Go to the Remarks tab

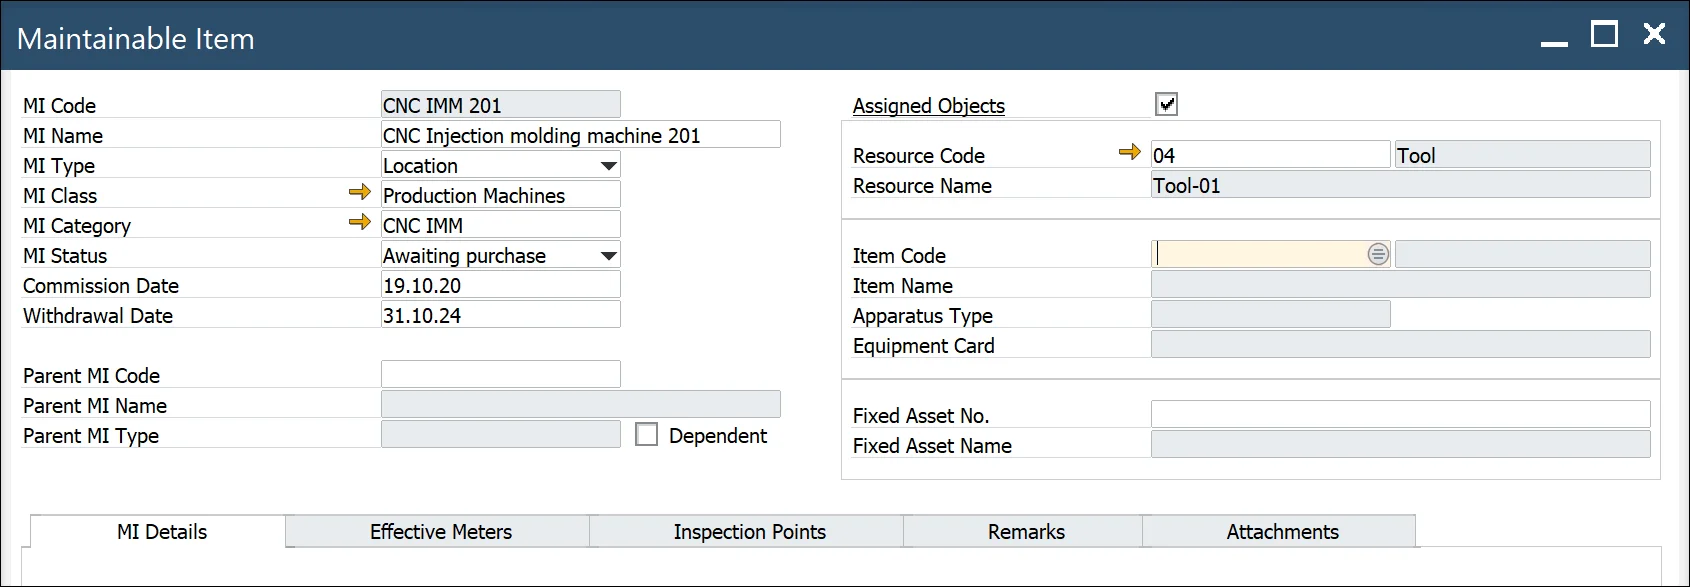click(x=1025, y=532)
